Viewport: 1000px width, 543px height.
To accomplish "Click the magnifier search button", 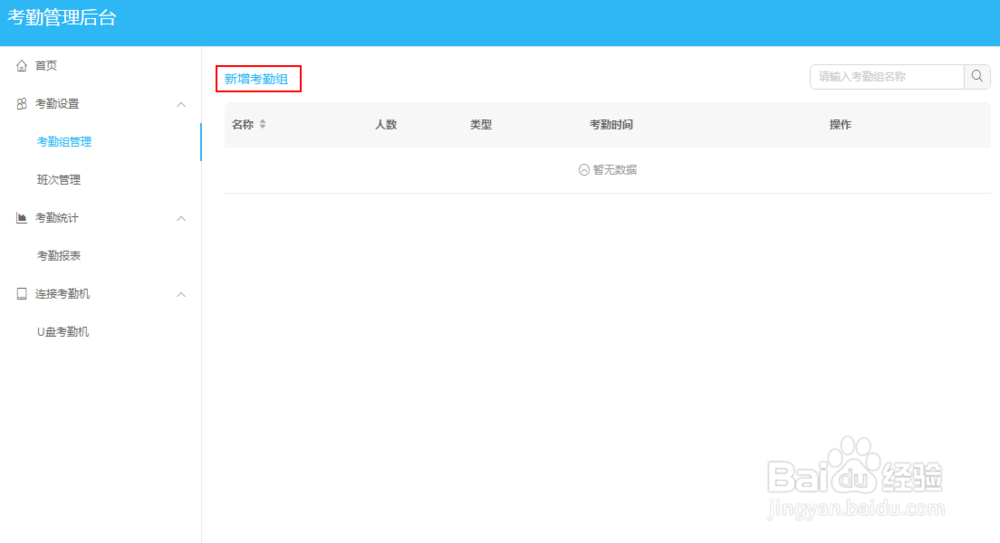I will 977,77.
